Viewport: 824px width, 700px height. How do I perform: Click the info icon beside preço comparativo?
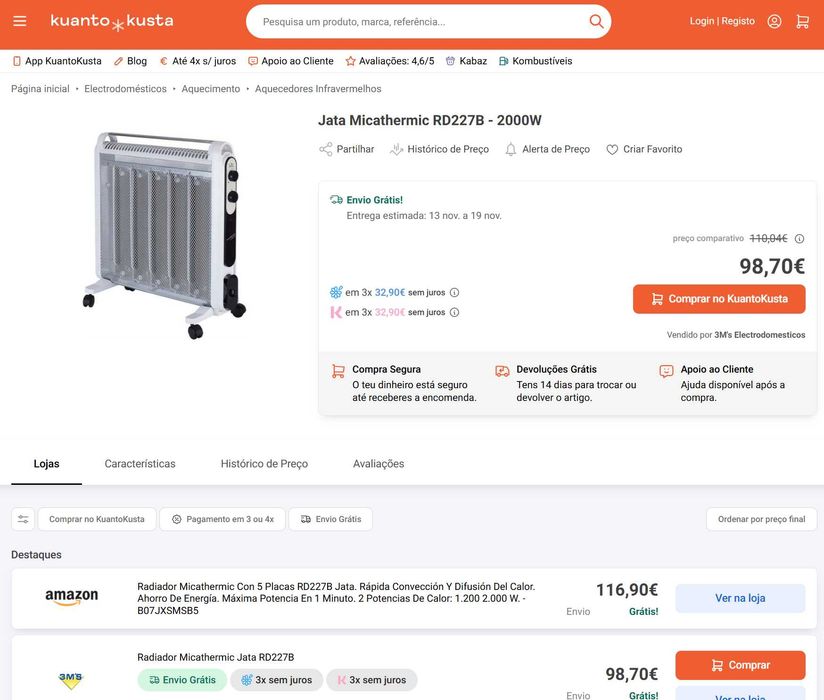pos(799,239)
